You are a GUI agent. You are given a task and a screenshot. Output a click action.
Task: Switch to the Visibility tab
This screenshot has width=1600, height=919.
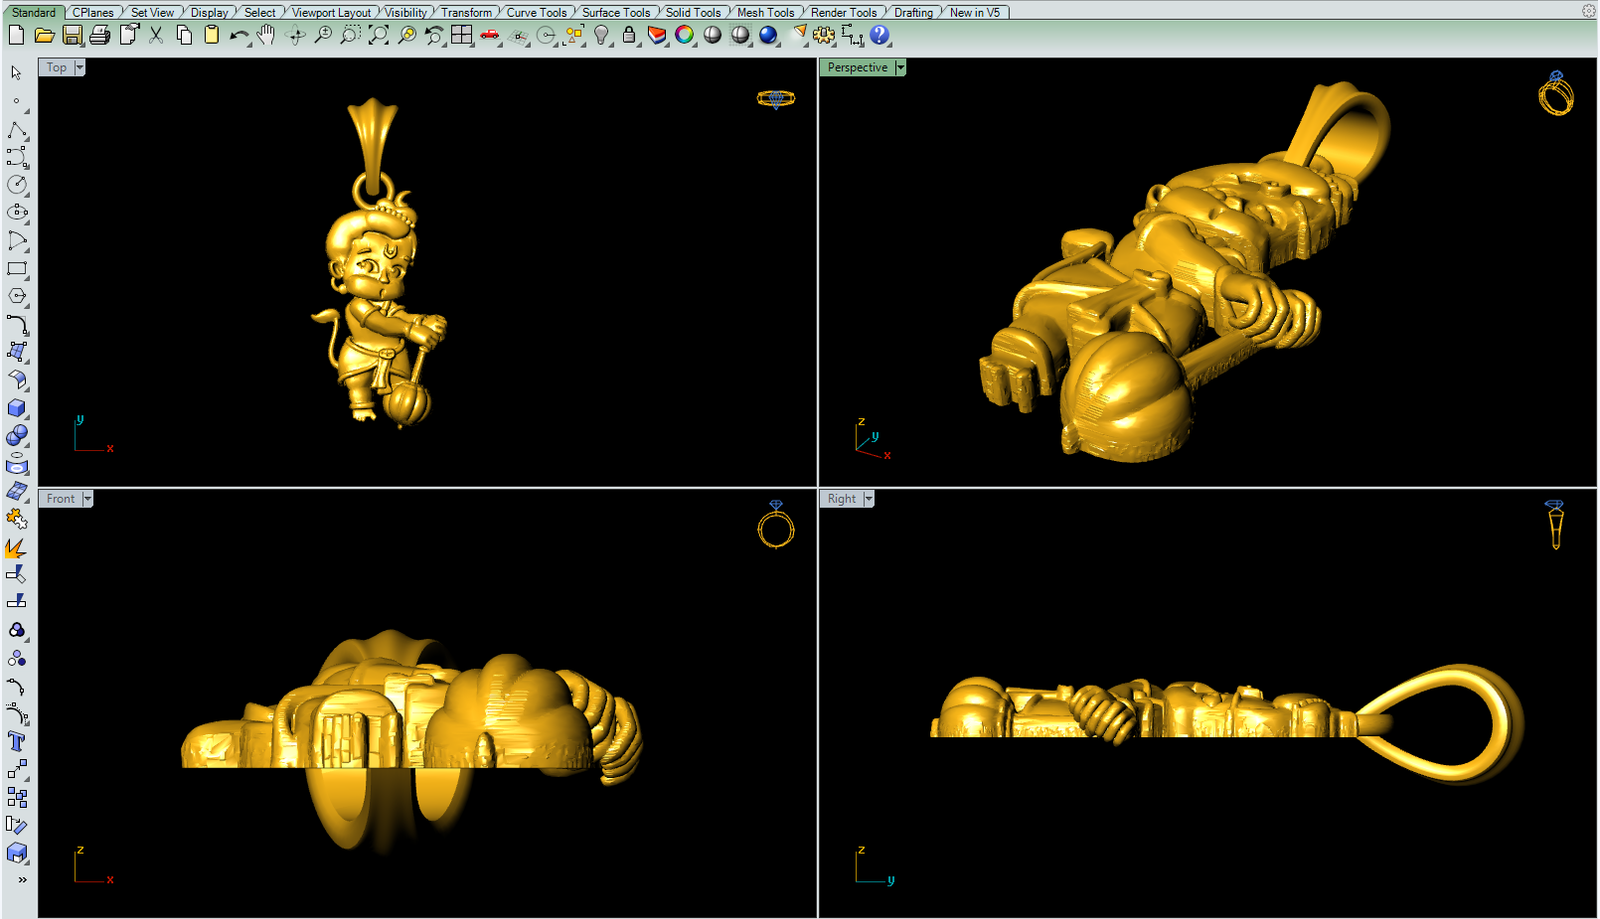click(406, 12)
